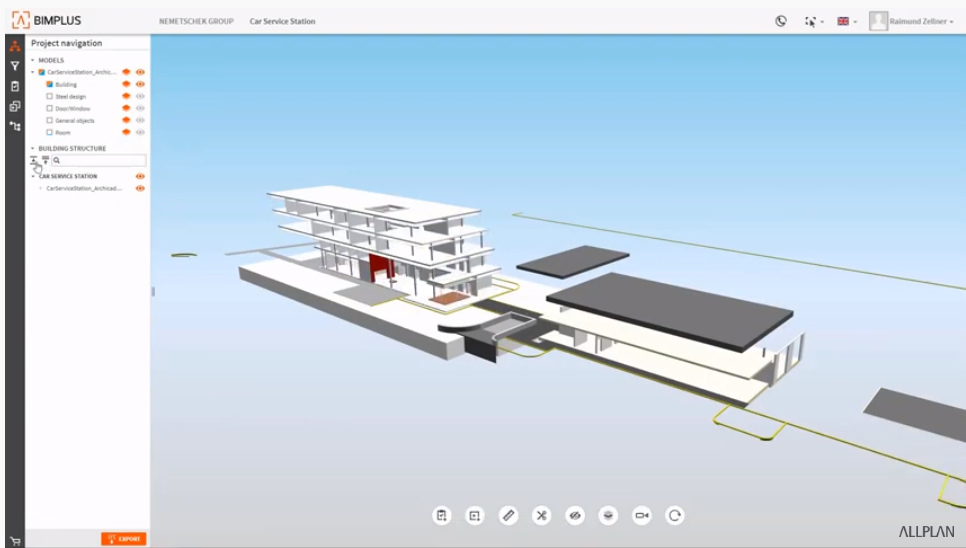
Task: Hide the Building layer using eye icon
Action: 140,84
